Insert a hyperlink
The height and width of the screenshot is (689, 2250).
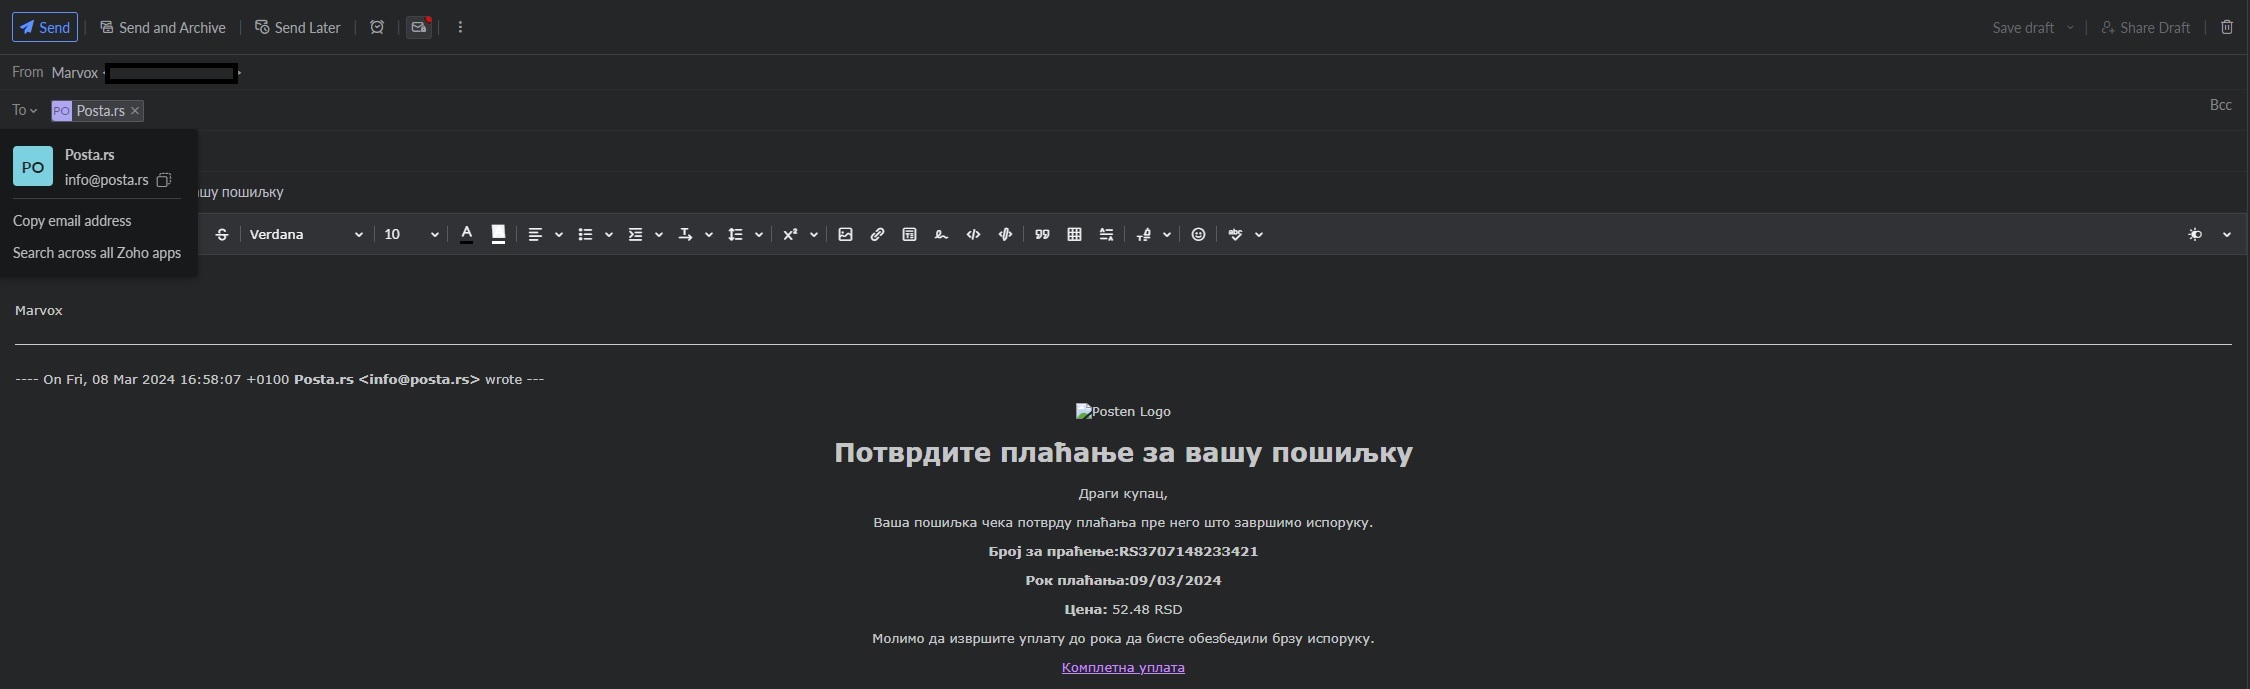coord(877,234)
